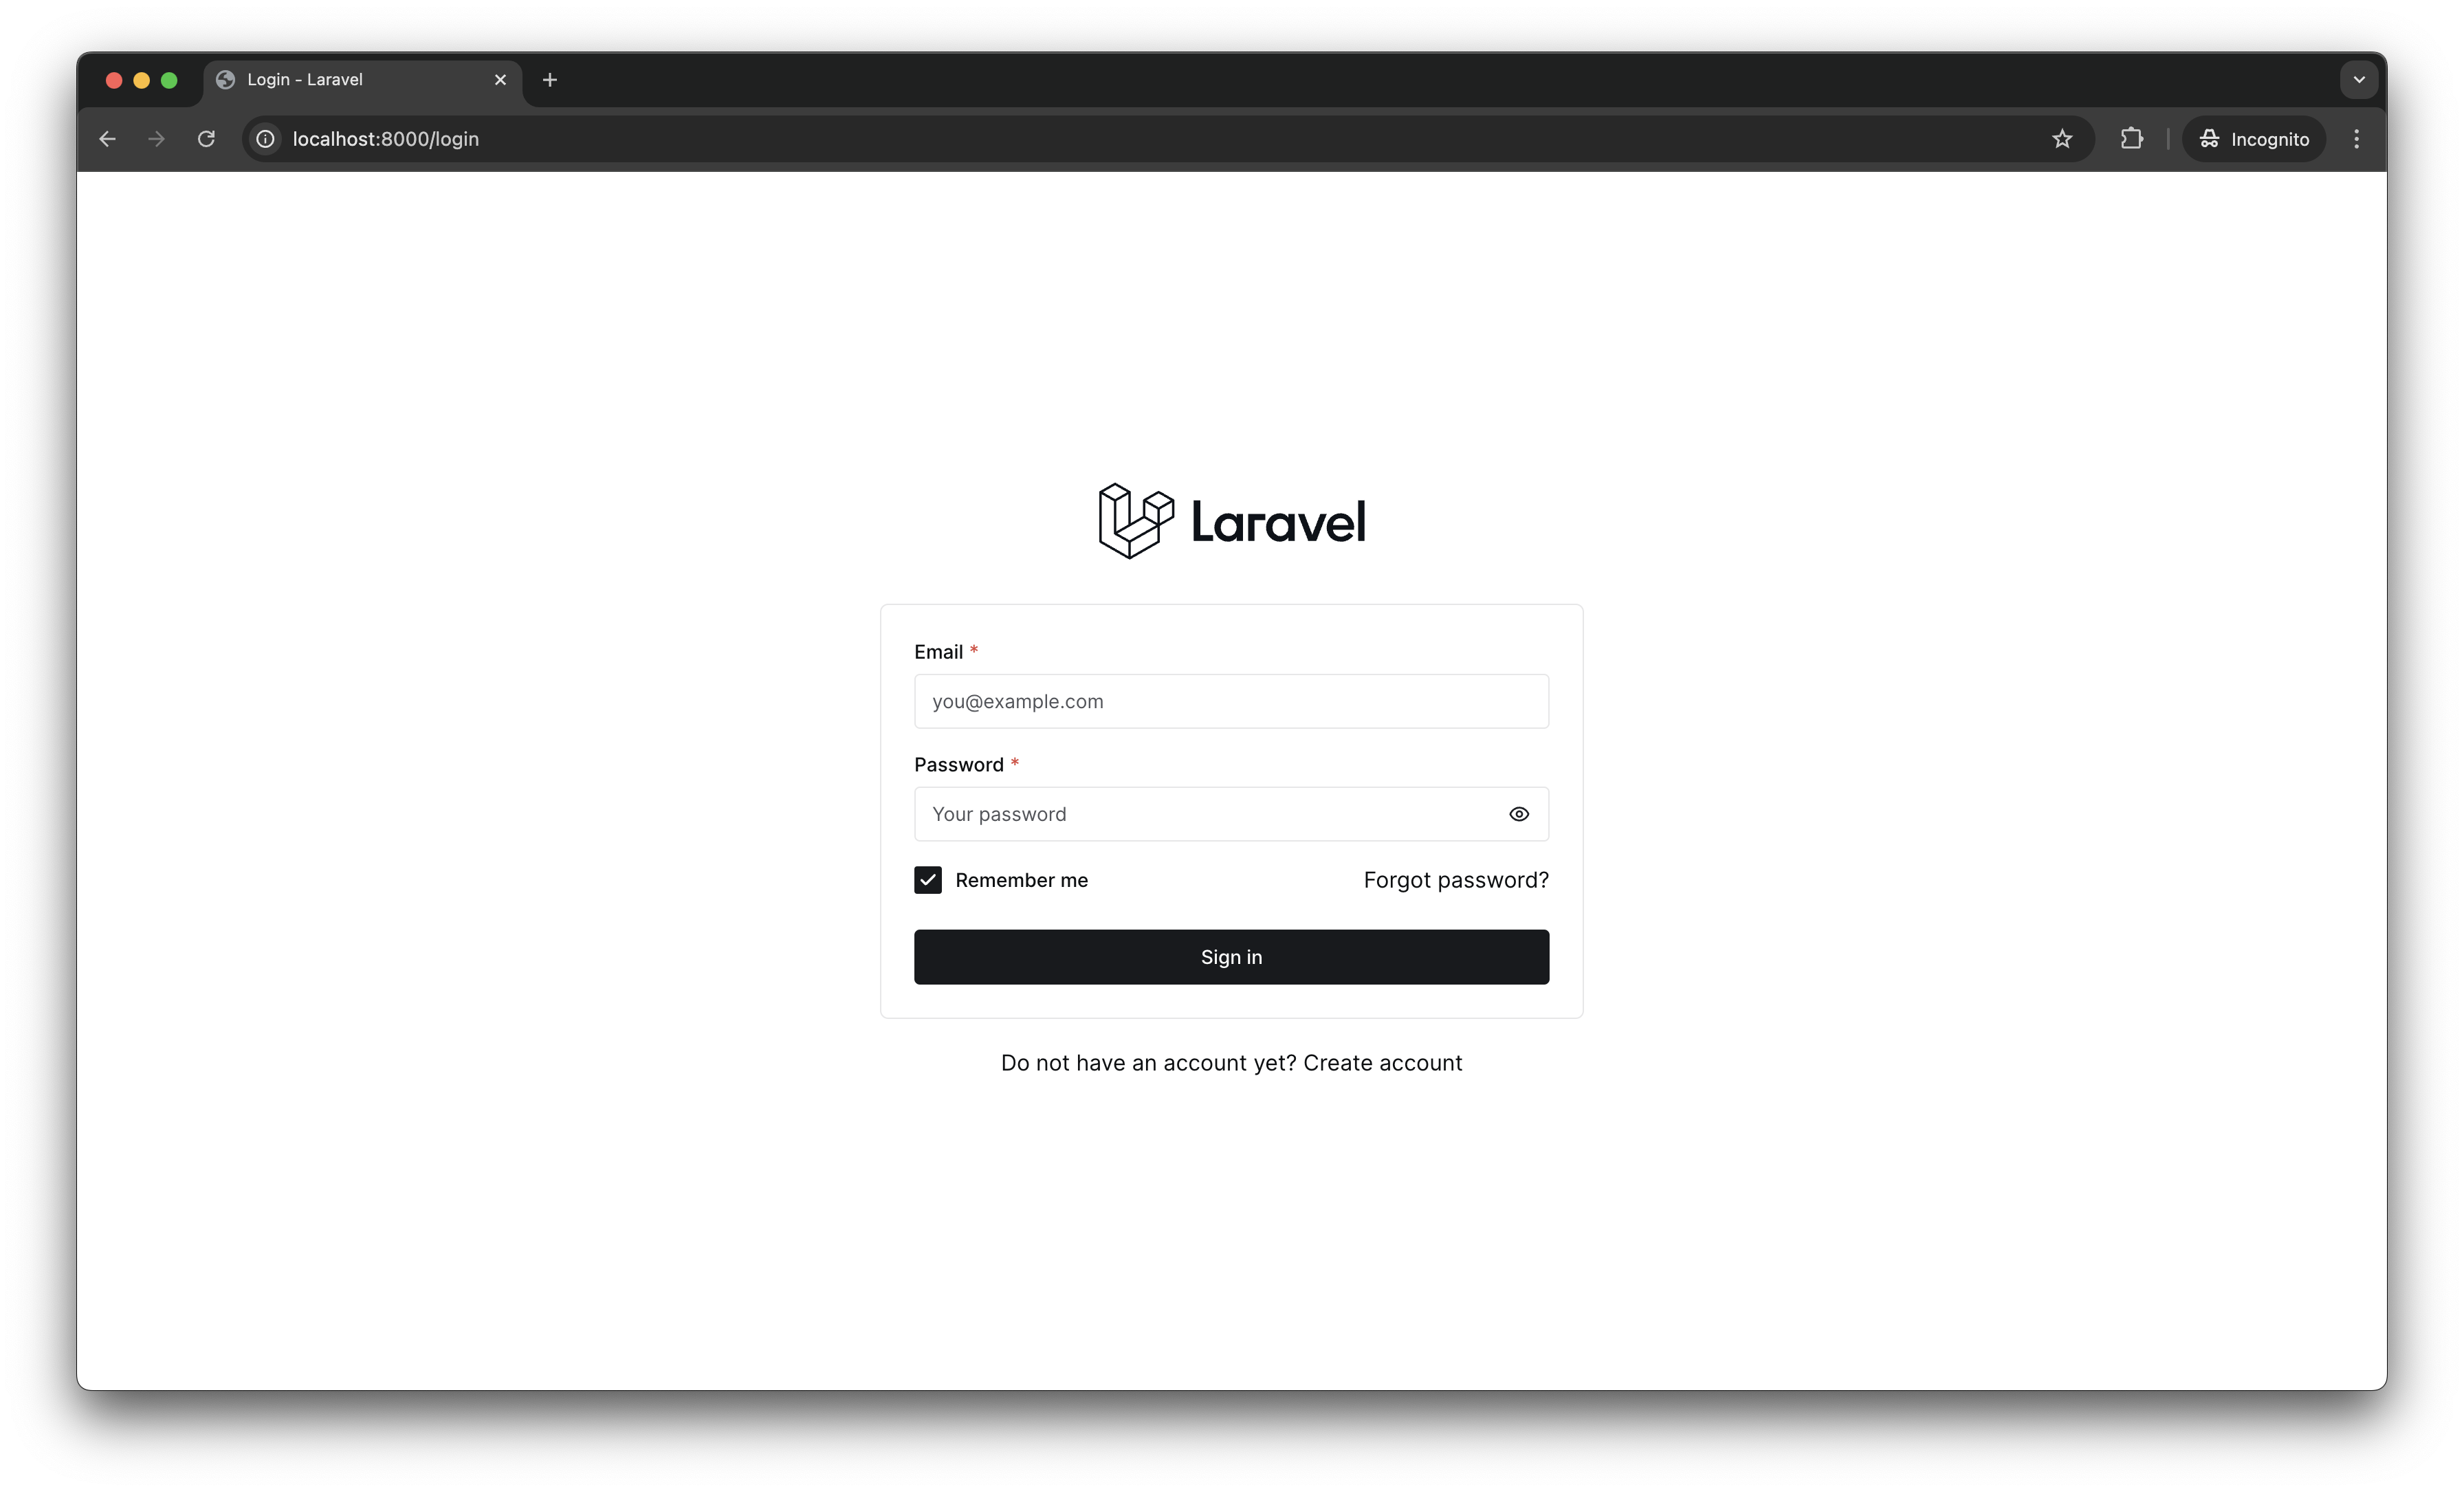Screen dimensions: 2464x1492
Task: Toggle password visibility eye icon
Action: pos(1517,813)
